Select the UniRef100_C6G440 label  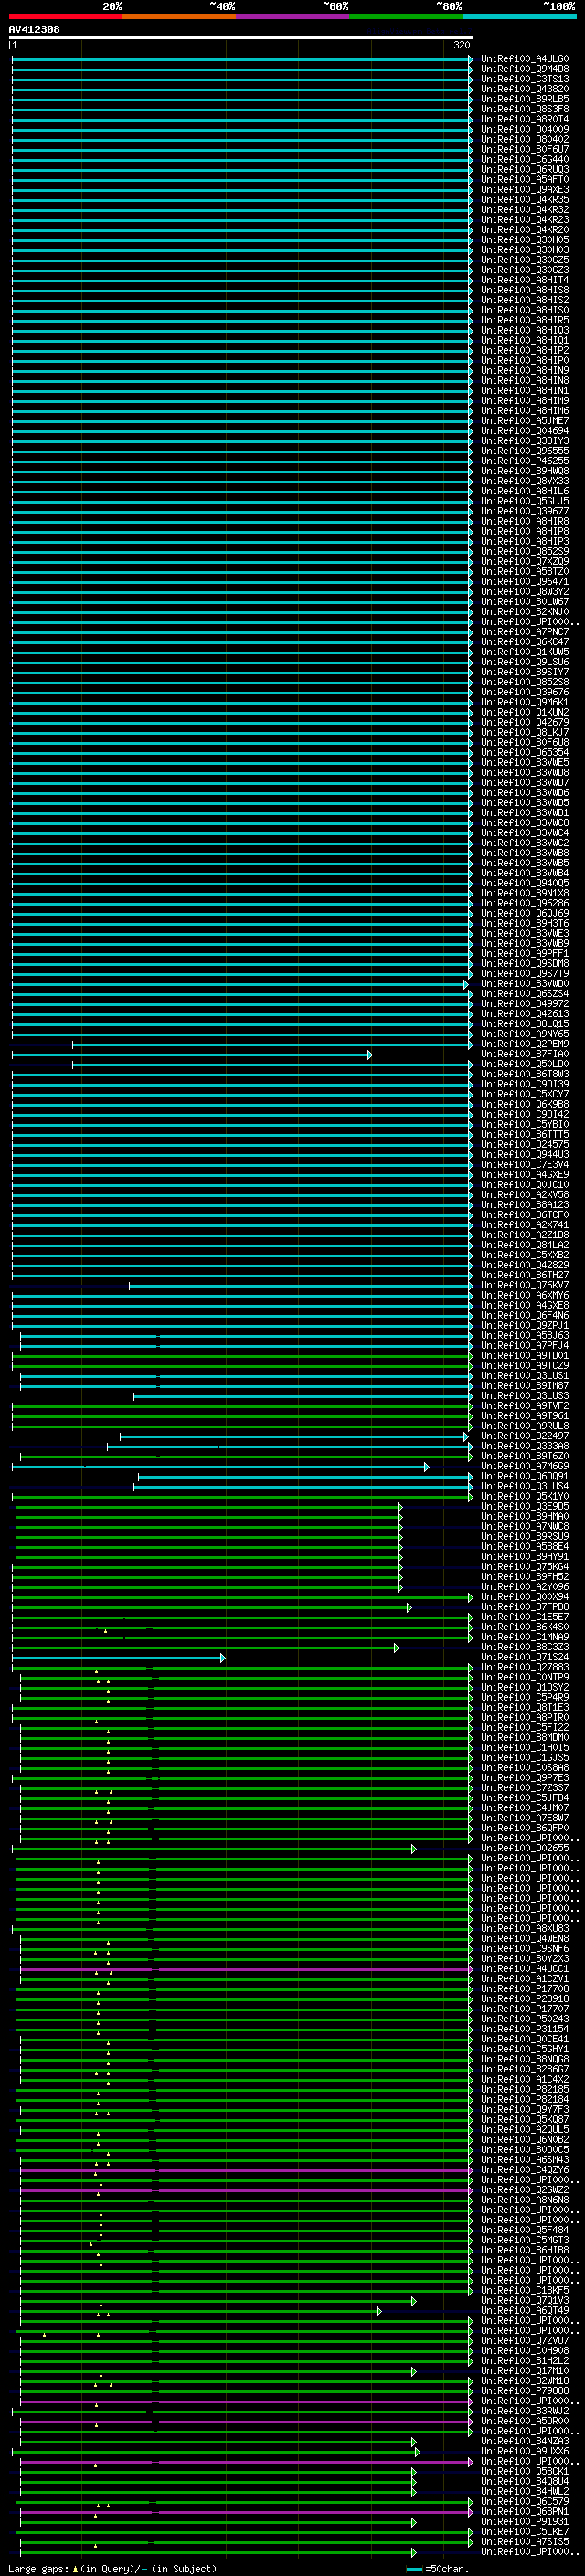525,159
